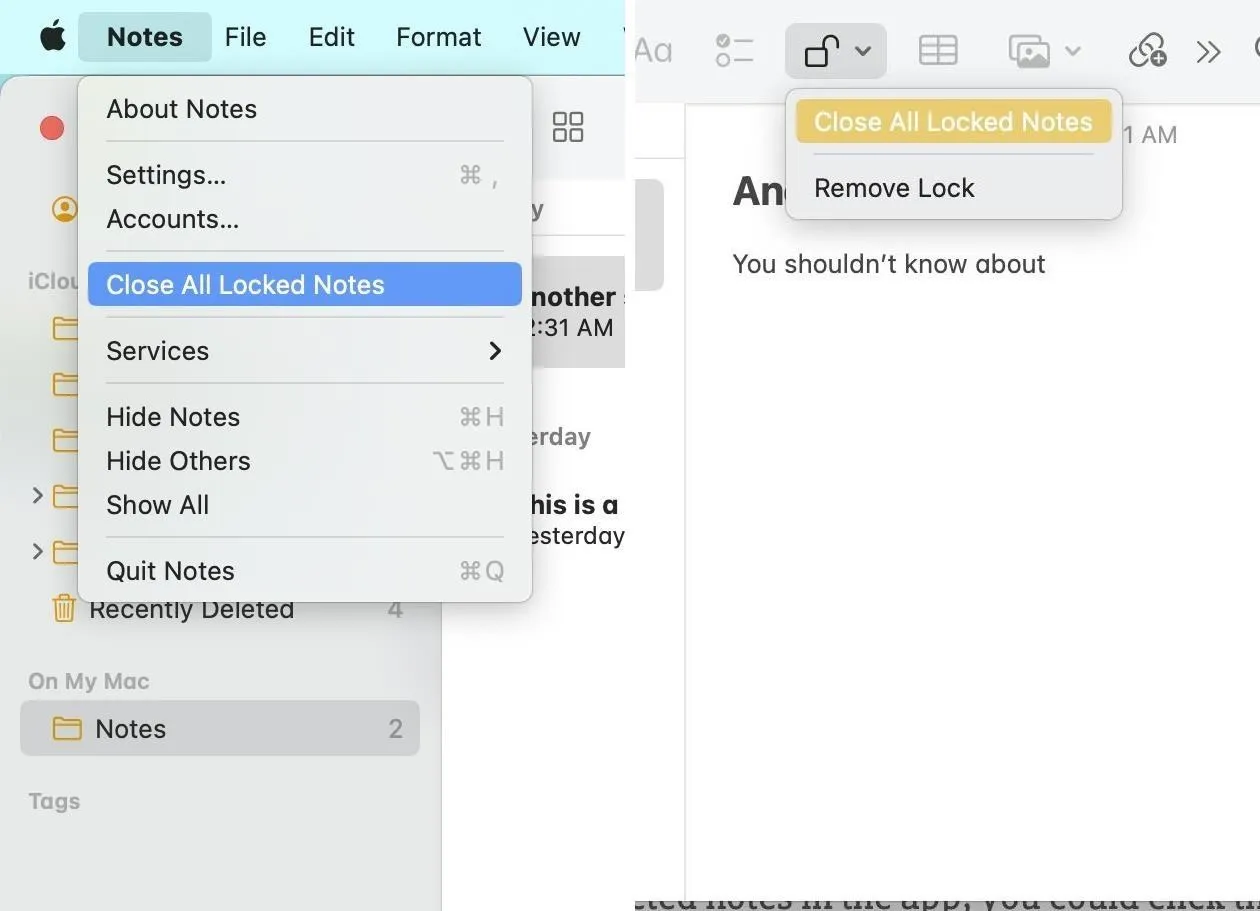This screenshot has height=911, width=1260.
Task: Open the Edit menu
Action: pos(331,37)
